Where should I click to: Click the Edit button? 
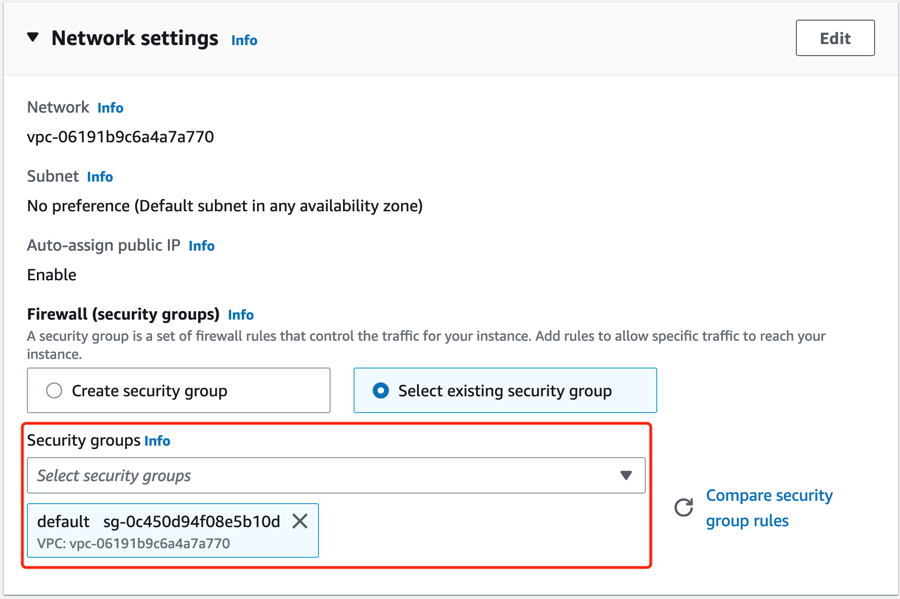(835, 38)
